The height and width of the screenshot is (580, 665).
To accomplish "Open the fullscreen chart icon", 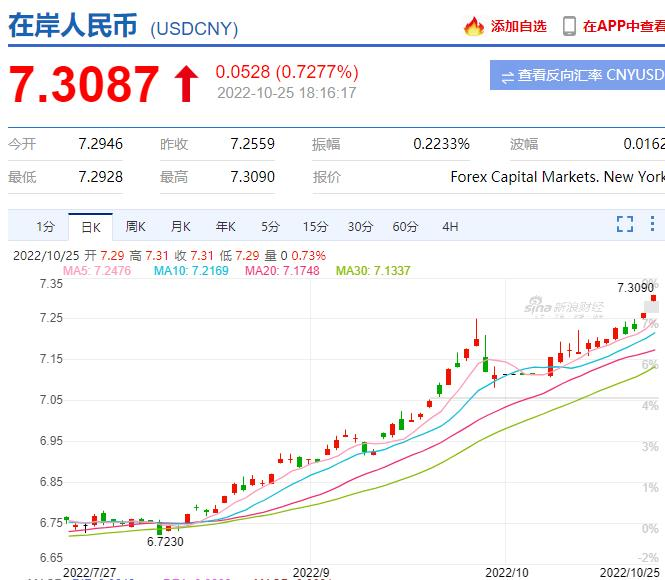I will (x=625, y=224).
